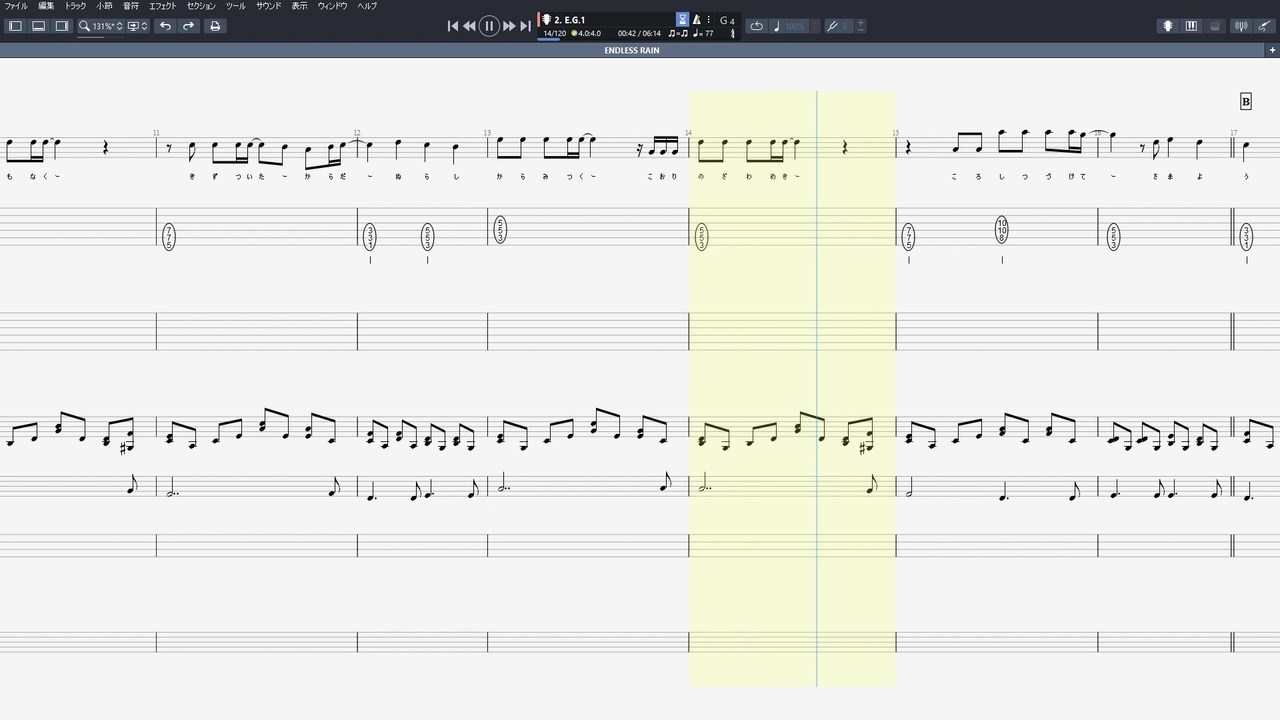Toggle the transposition tuning fork

tap(832, 26)
